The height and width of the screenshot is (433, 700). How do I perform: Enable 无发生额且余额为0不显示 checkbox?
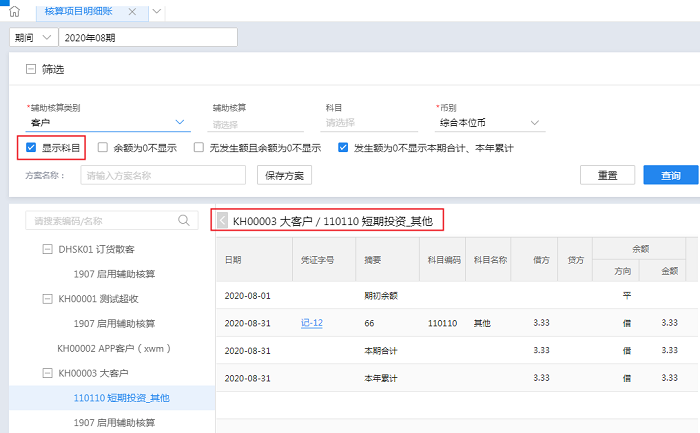click(x=199, y=148)
